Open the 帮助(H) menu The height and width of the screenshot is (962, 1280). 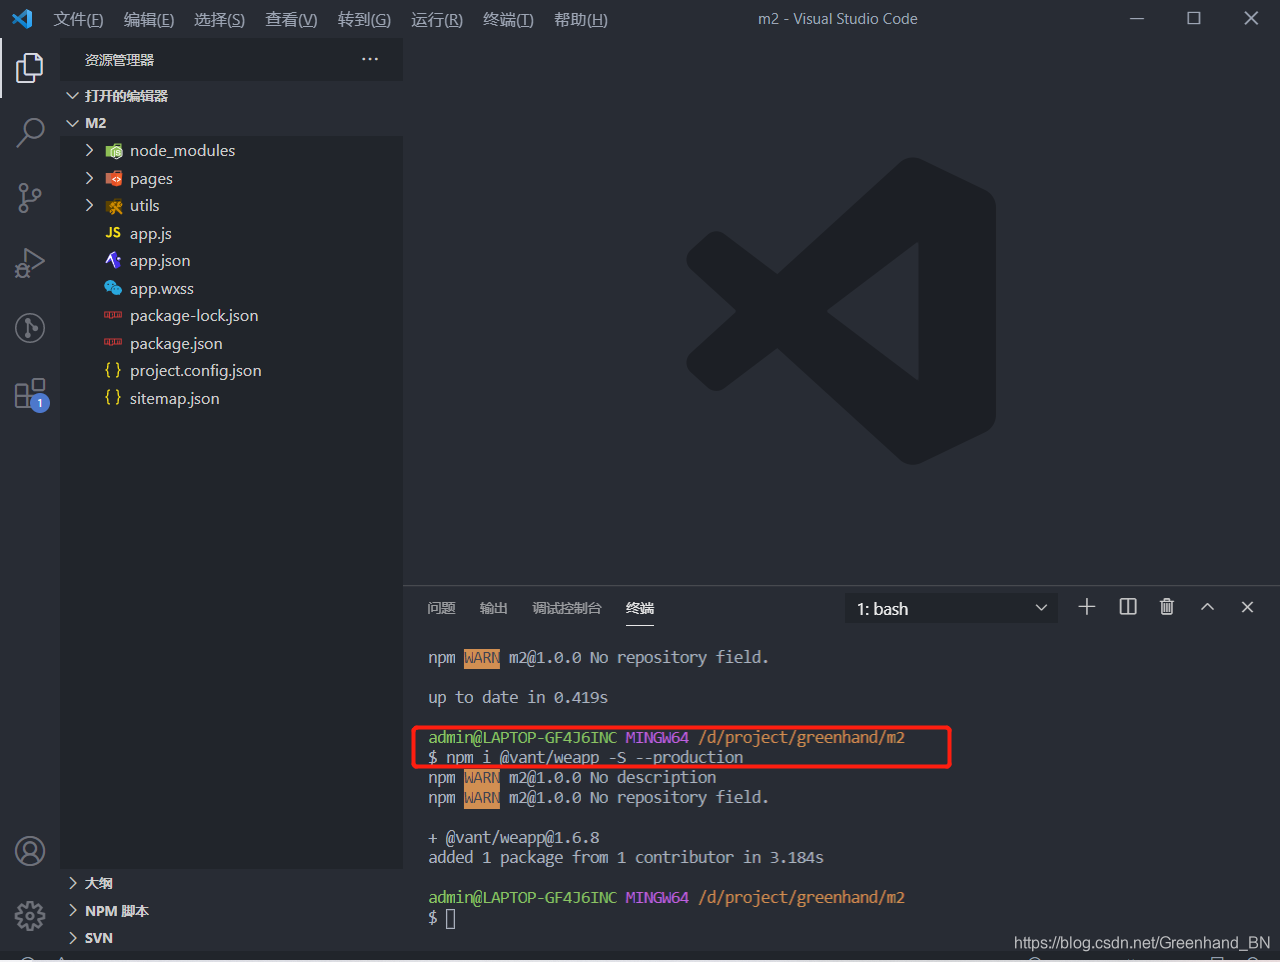coord(581,19)
